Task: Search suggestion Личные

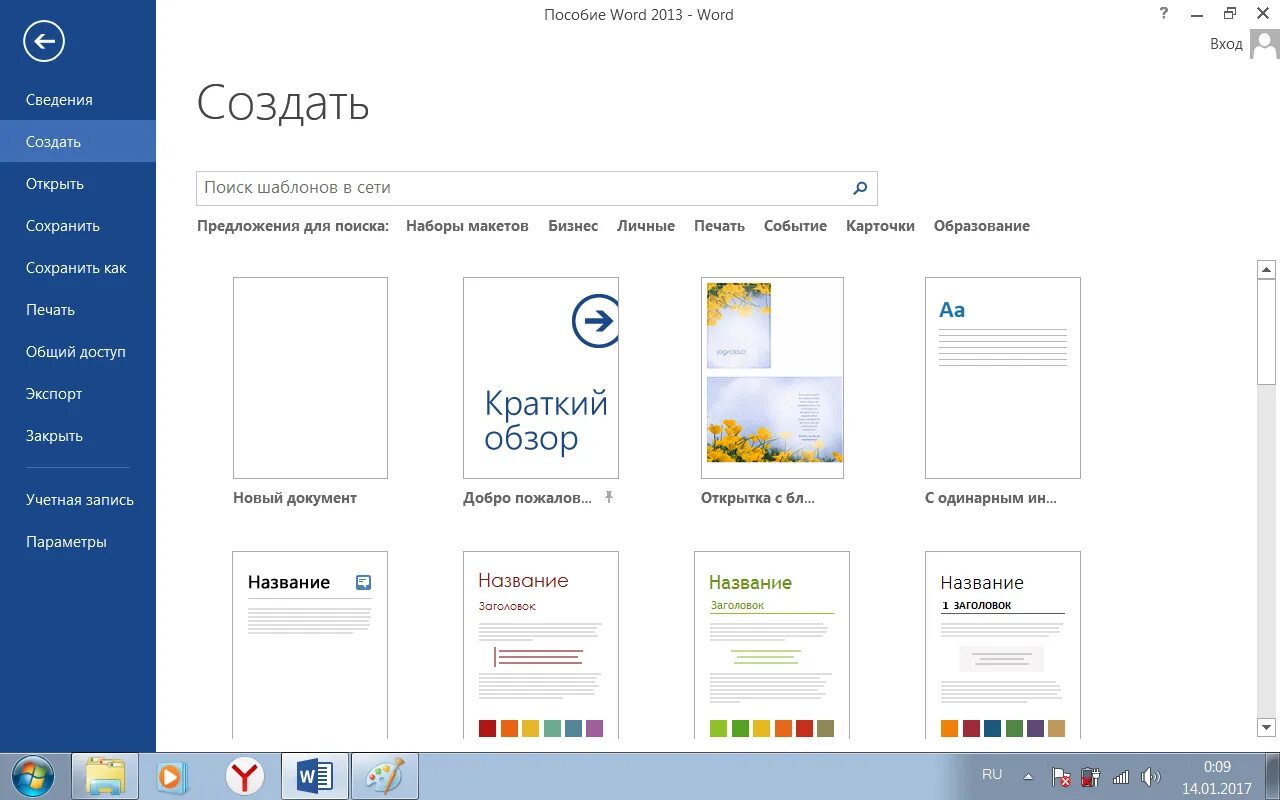Action: point(646,226)
